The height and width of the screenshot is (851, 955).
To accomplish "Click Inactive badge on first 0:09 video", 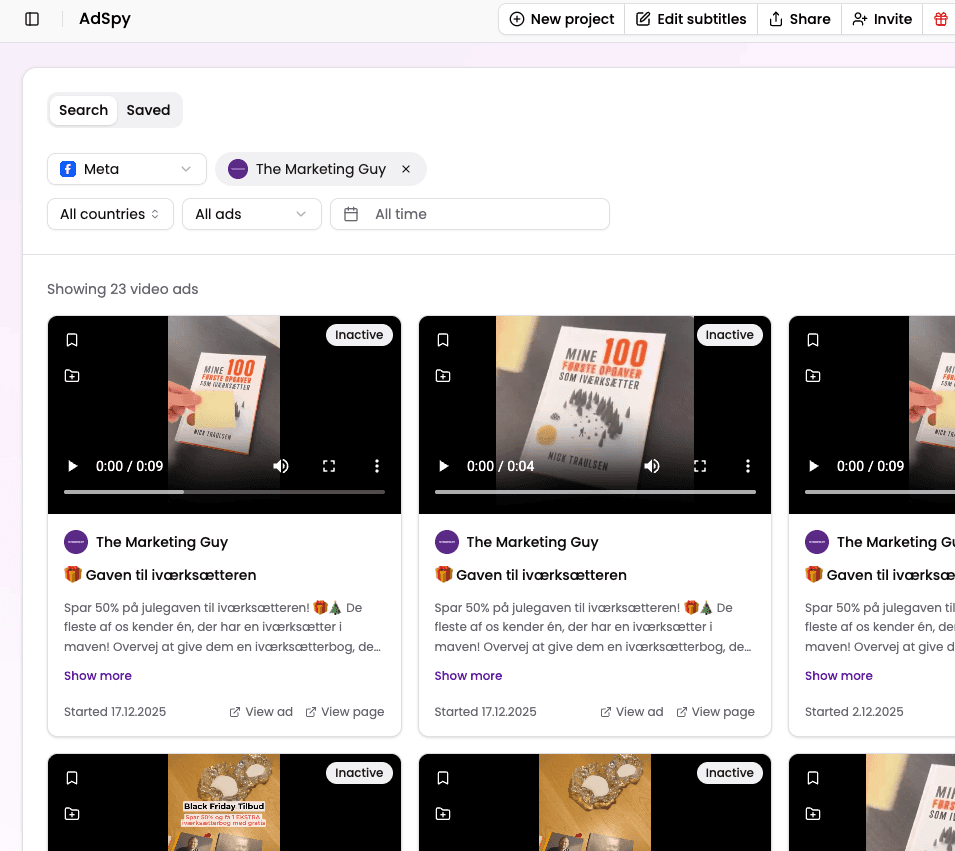I will click(x=359, y=334).
